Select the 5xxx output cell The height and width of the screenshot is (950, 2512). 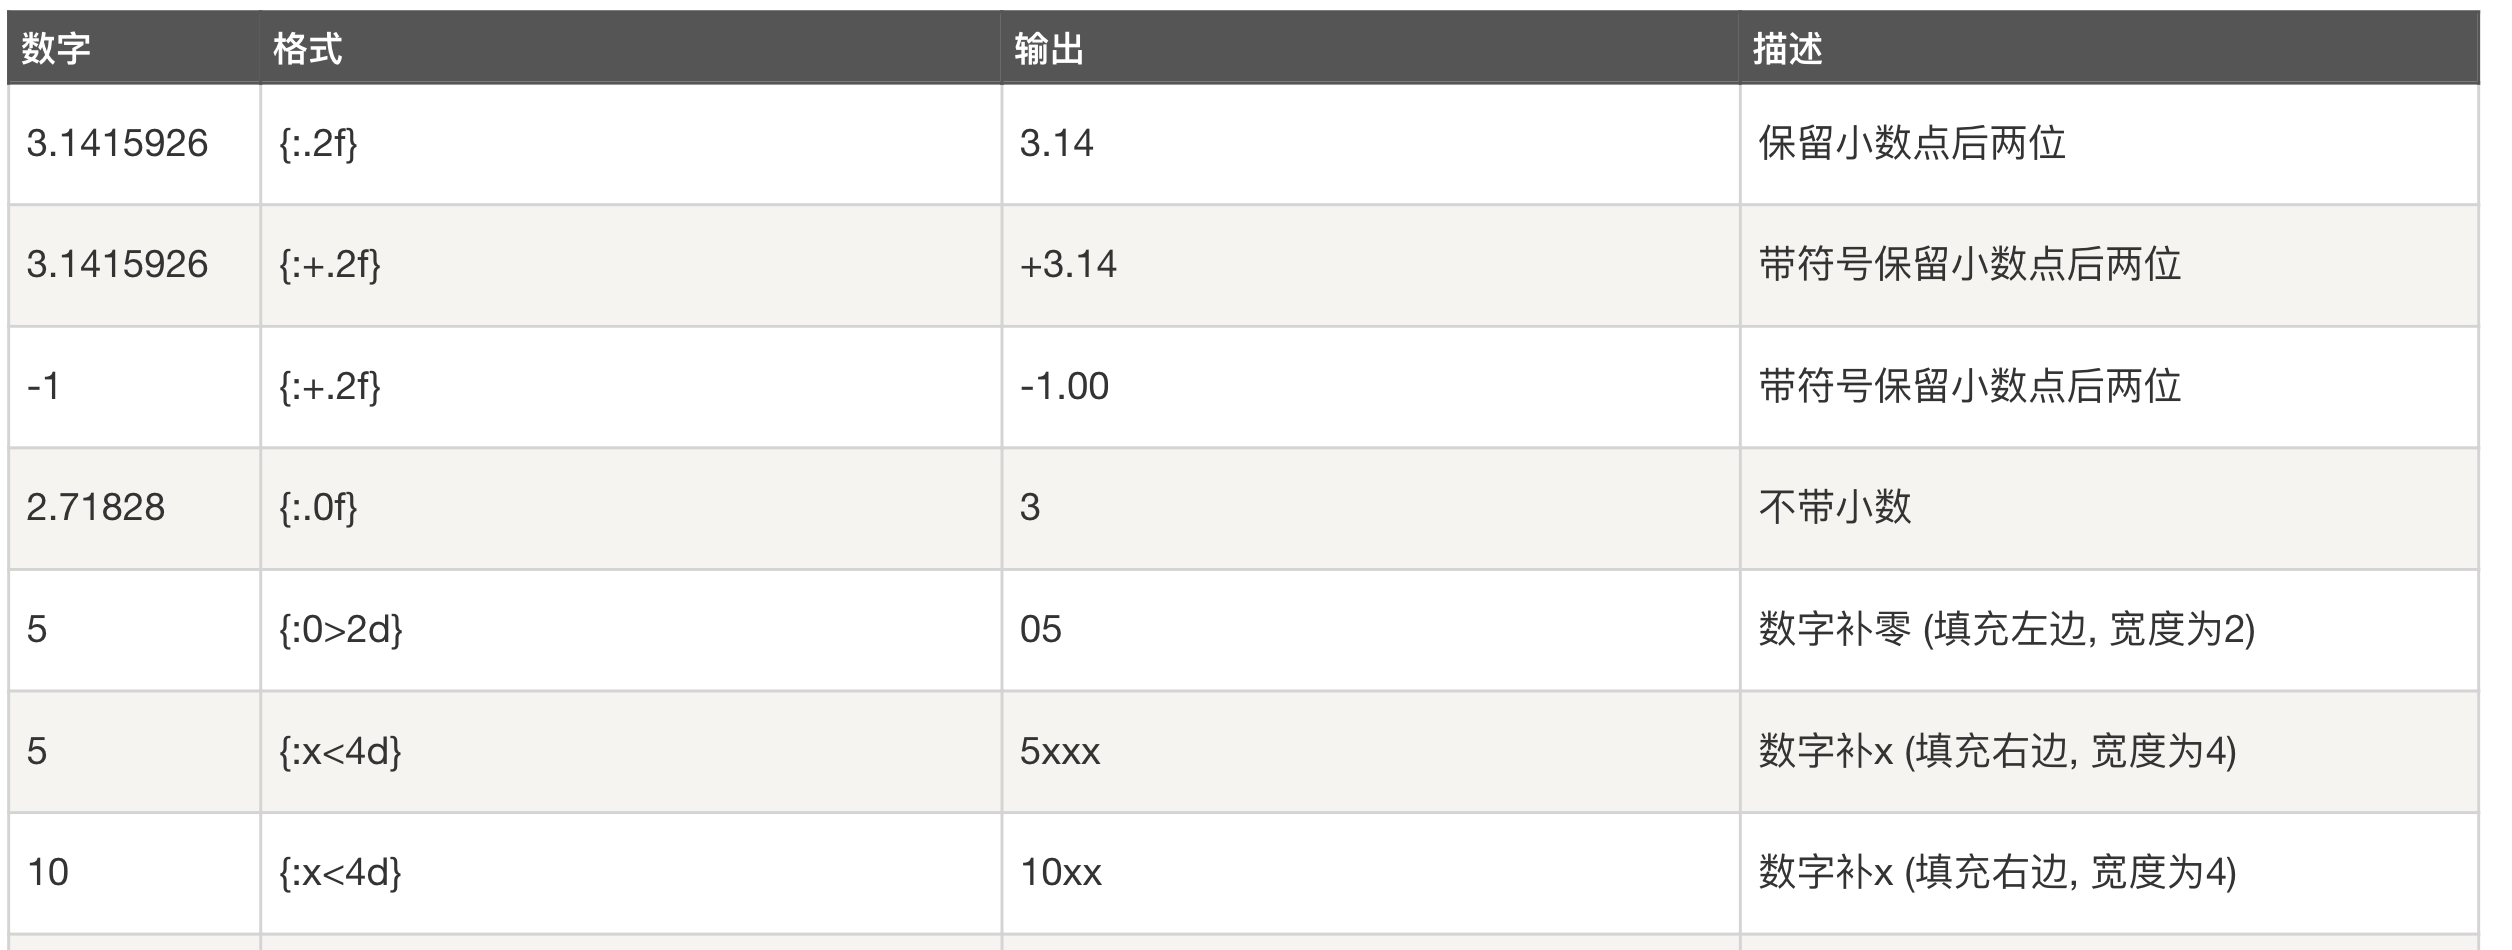[x=1059, y=752]
